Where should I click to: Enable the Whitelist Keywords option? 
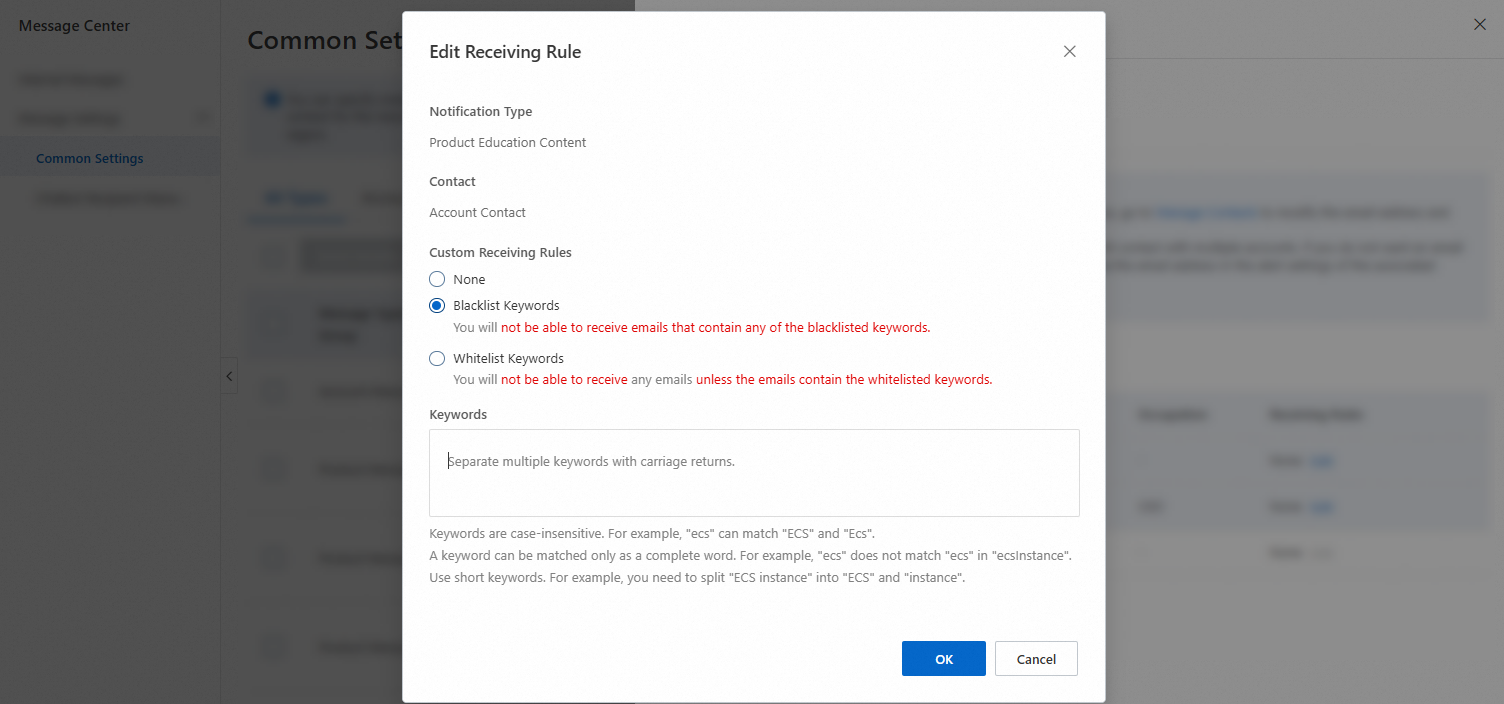[x=437, y=359]
